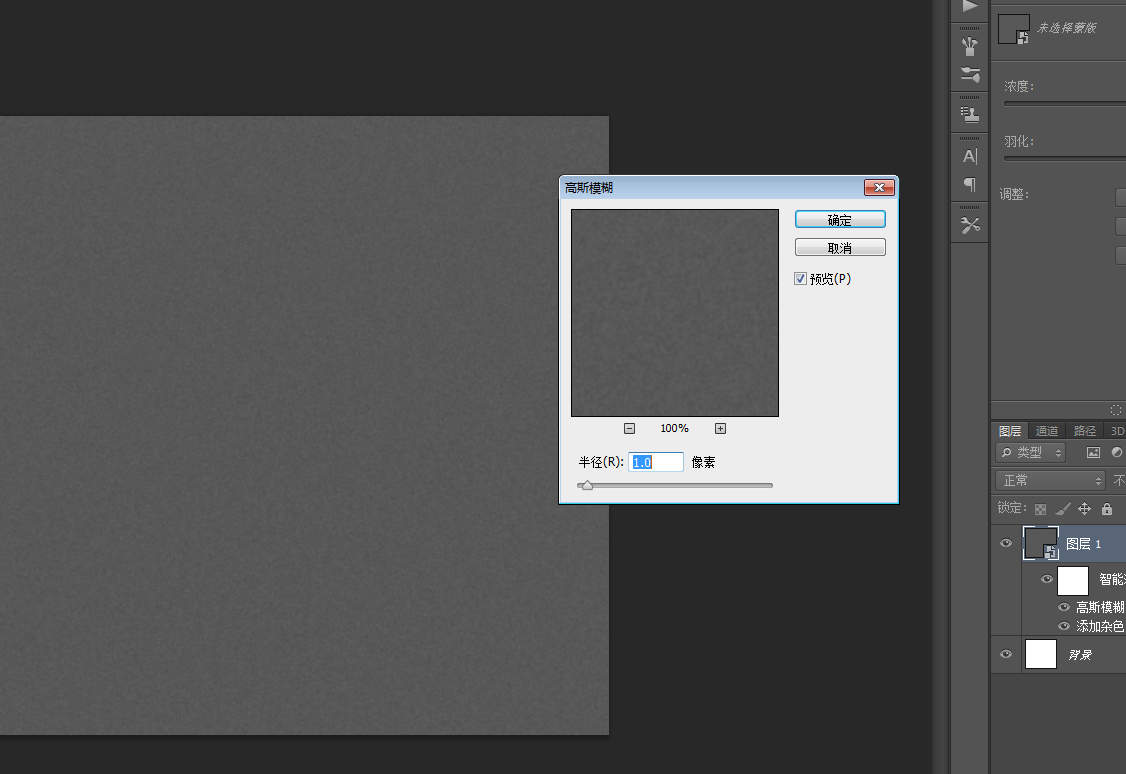
Task: Select the 背景 layer thumbnail
Action: click(1041, 654)
